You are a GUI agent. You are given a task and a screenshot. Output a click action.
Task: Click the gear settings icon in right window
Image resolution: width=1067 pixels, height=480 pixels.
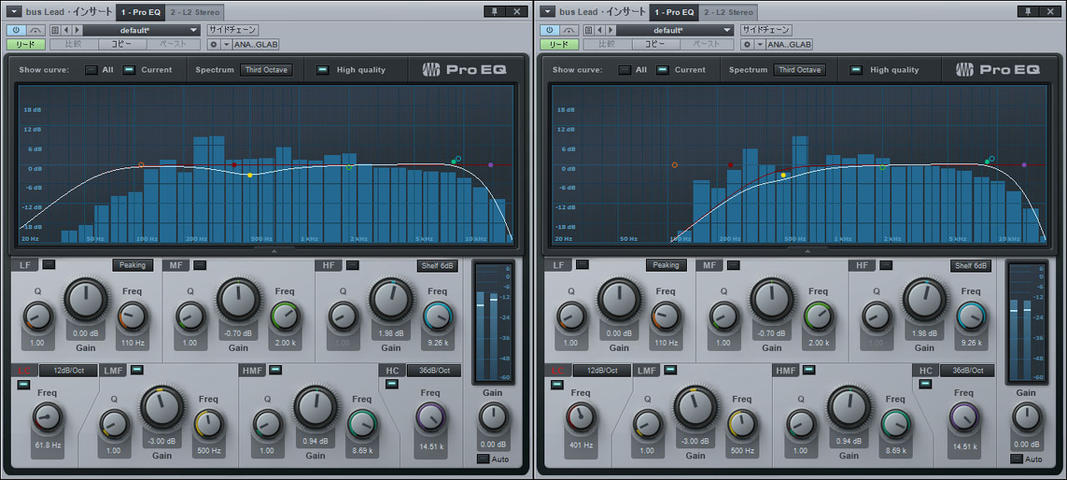(747, 44)
